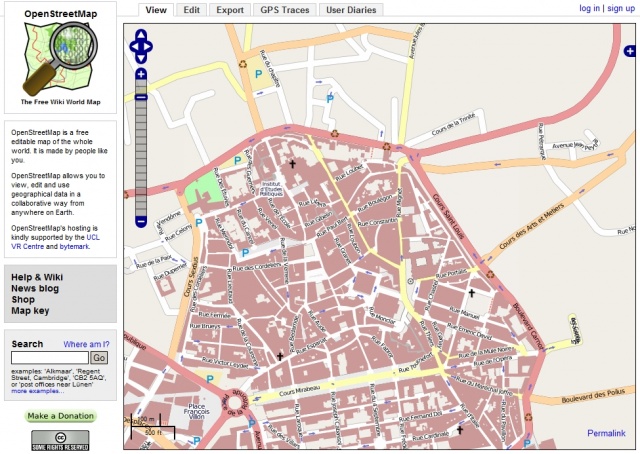Click the Cours Saint Louis label

click(448, 217)
